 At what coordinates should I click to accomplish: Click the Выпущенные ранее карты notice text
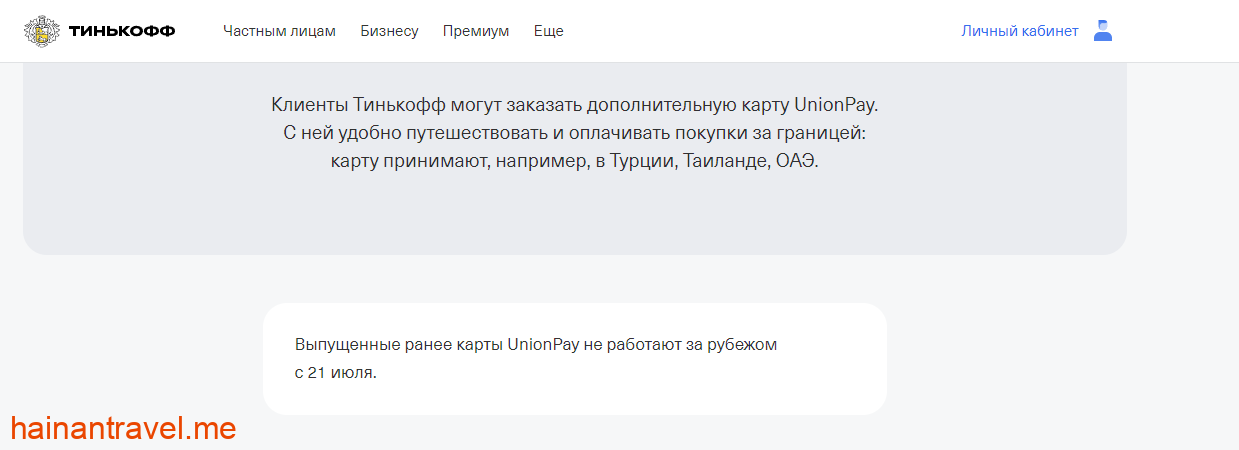pyautogui.click(x=535, y=345)
